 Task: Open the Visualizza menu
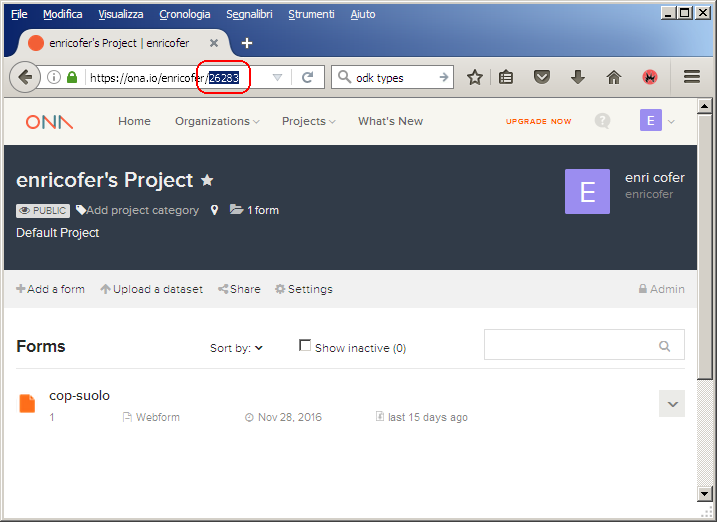(x=121, y=14)
